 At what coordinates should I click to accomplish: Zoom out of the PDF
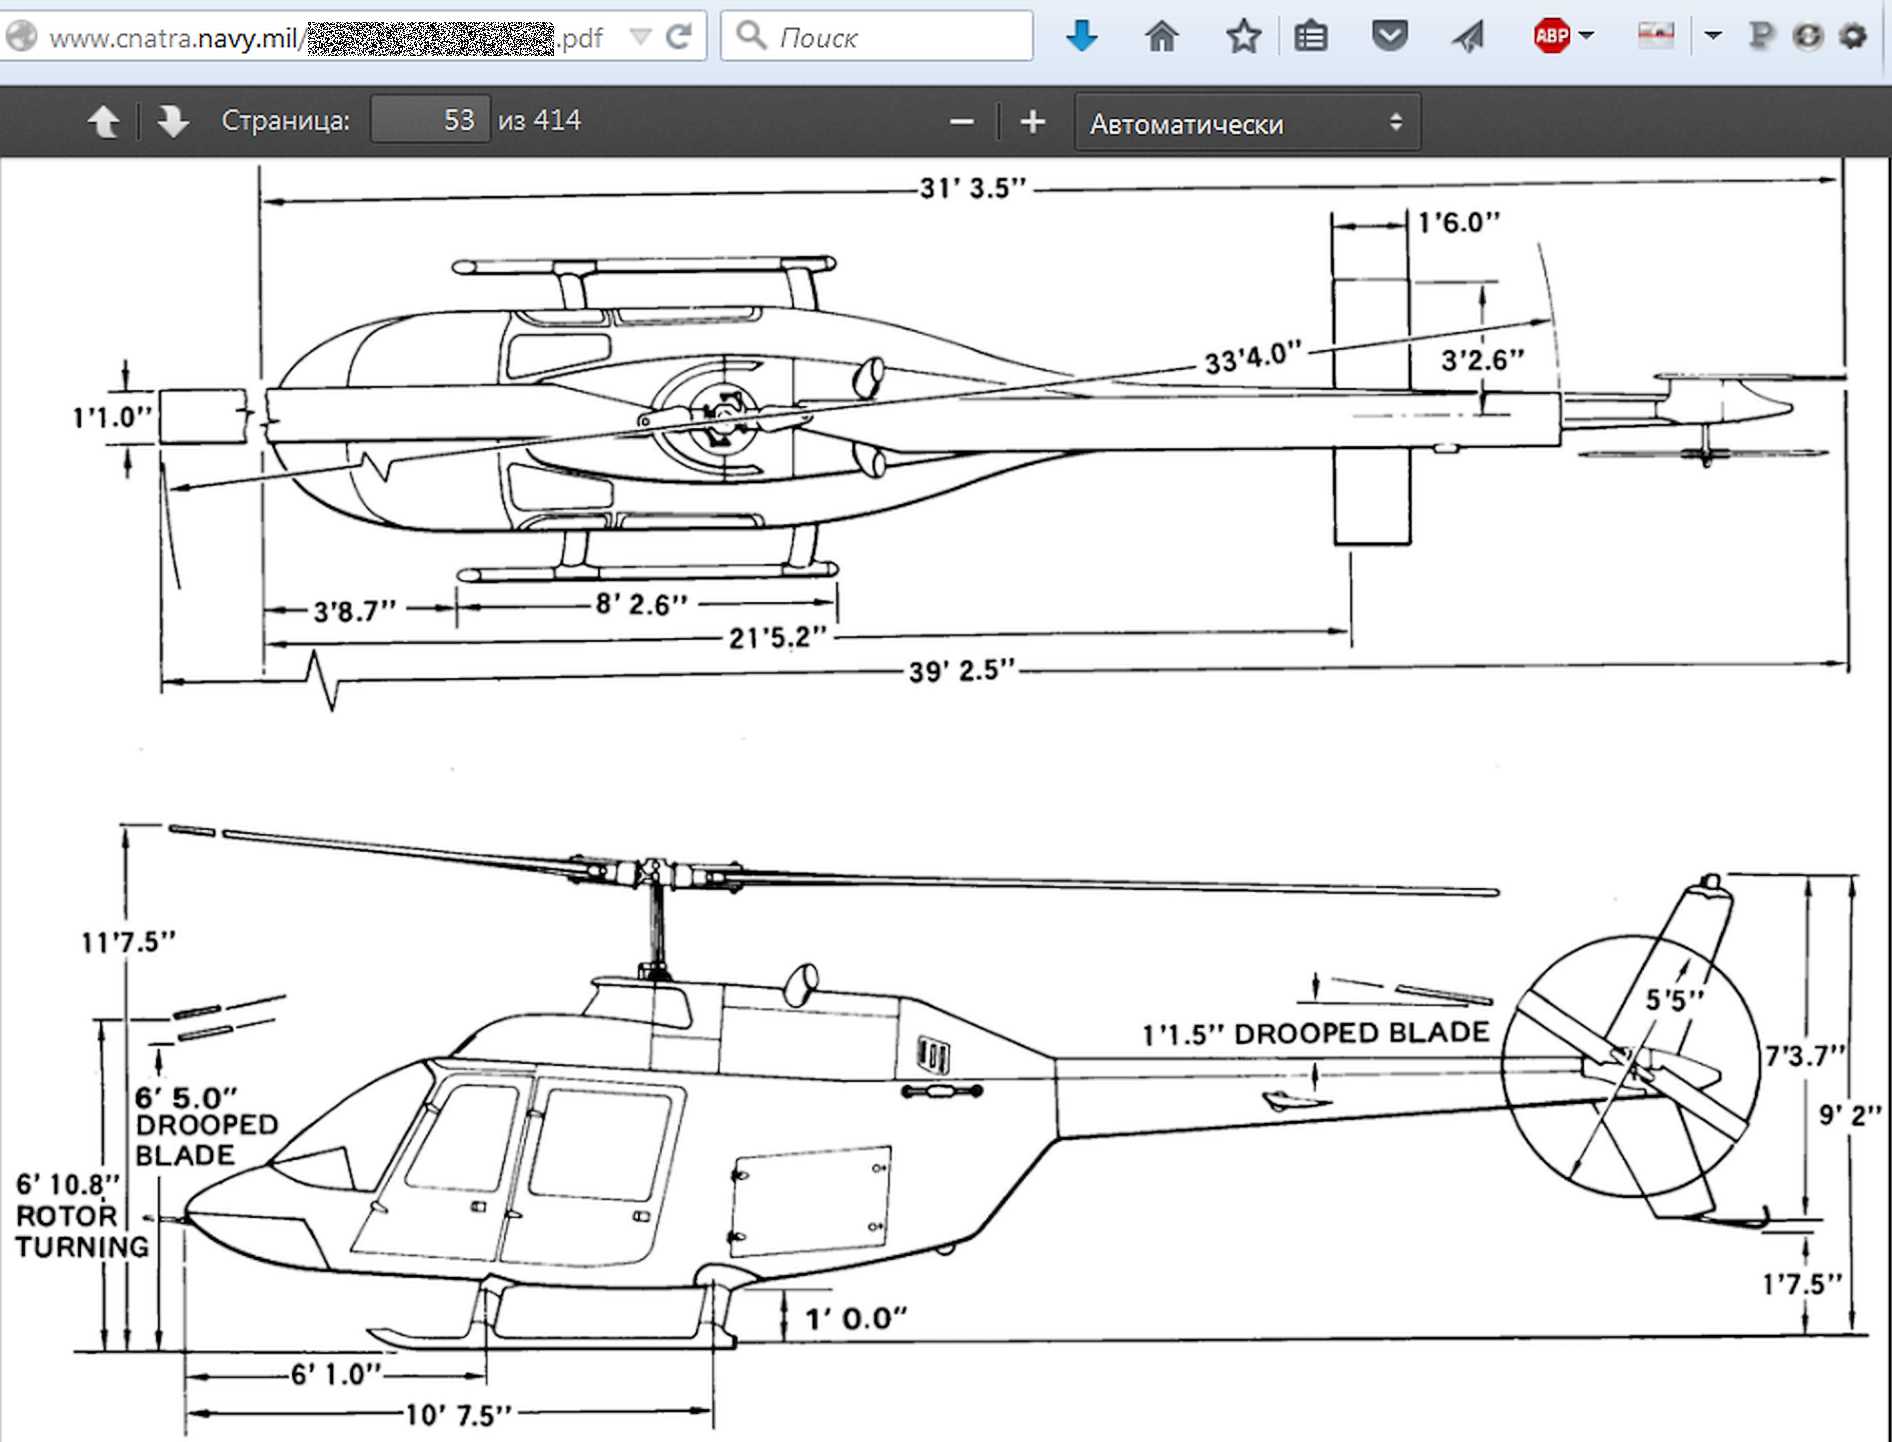pos(961,122)
